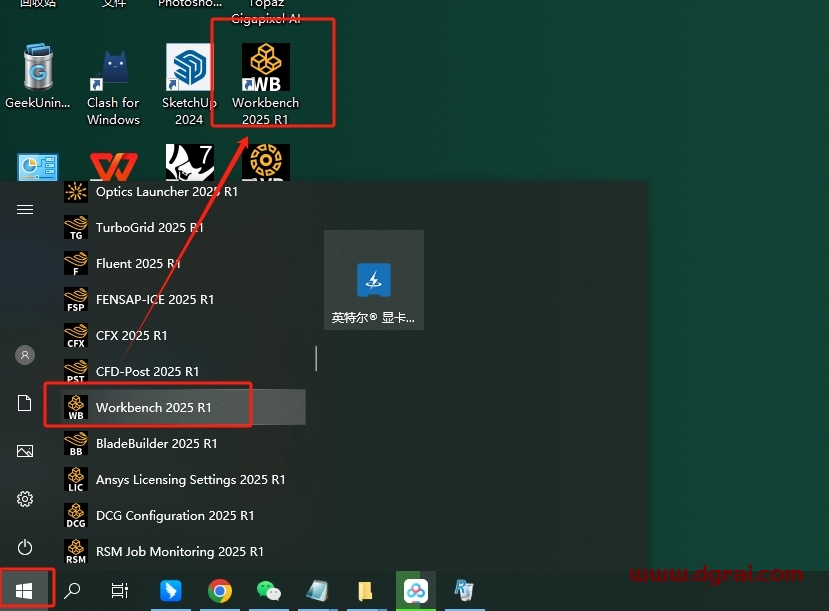Click the FENSAP-ICE FSP icon
The width and height of the screenshot is (829, 611).
point(76,299)
